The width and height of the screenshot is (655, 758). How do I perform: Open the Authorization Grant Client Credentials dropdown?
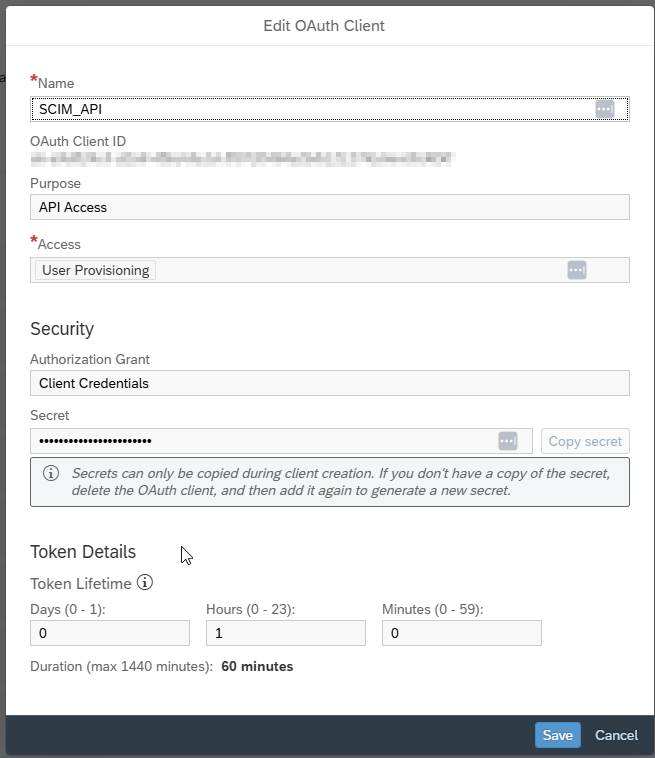(329, 383)
